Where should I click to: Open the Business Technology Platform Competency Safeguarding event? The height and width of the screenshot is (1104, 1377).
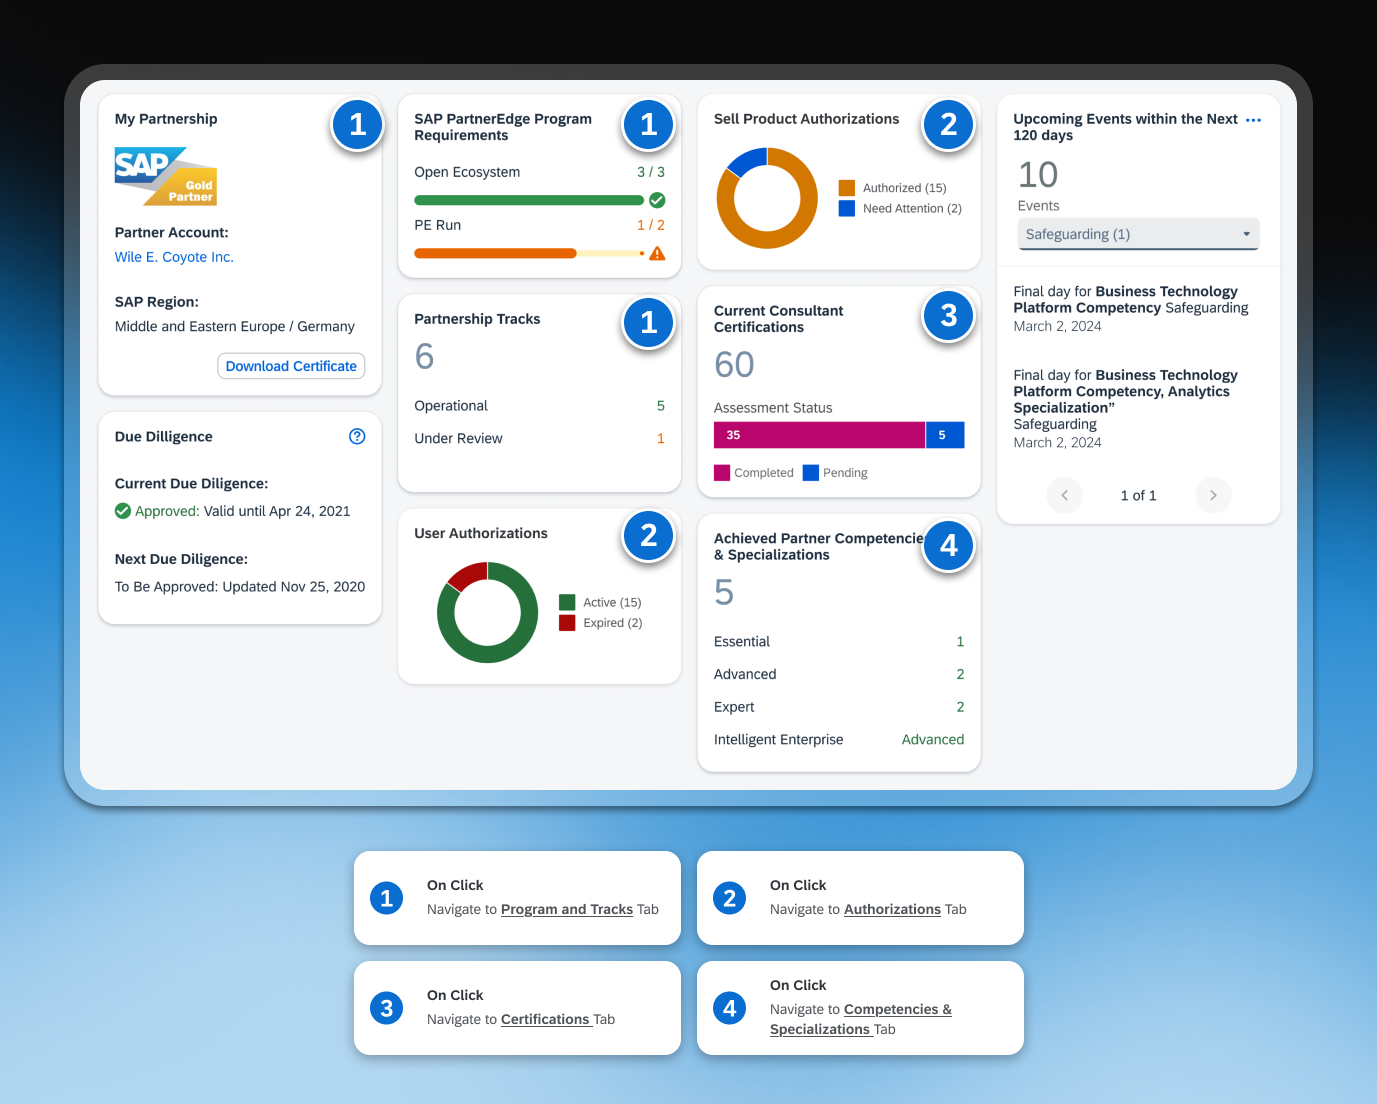tap(1131, 309)
